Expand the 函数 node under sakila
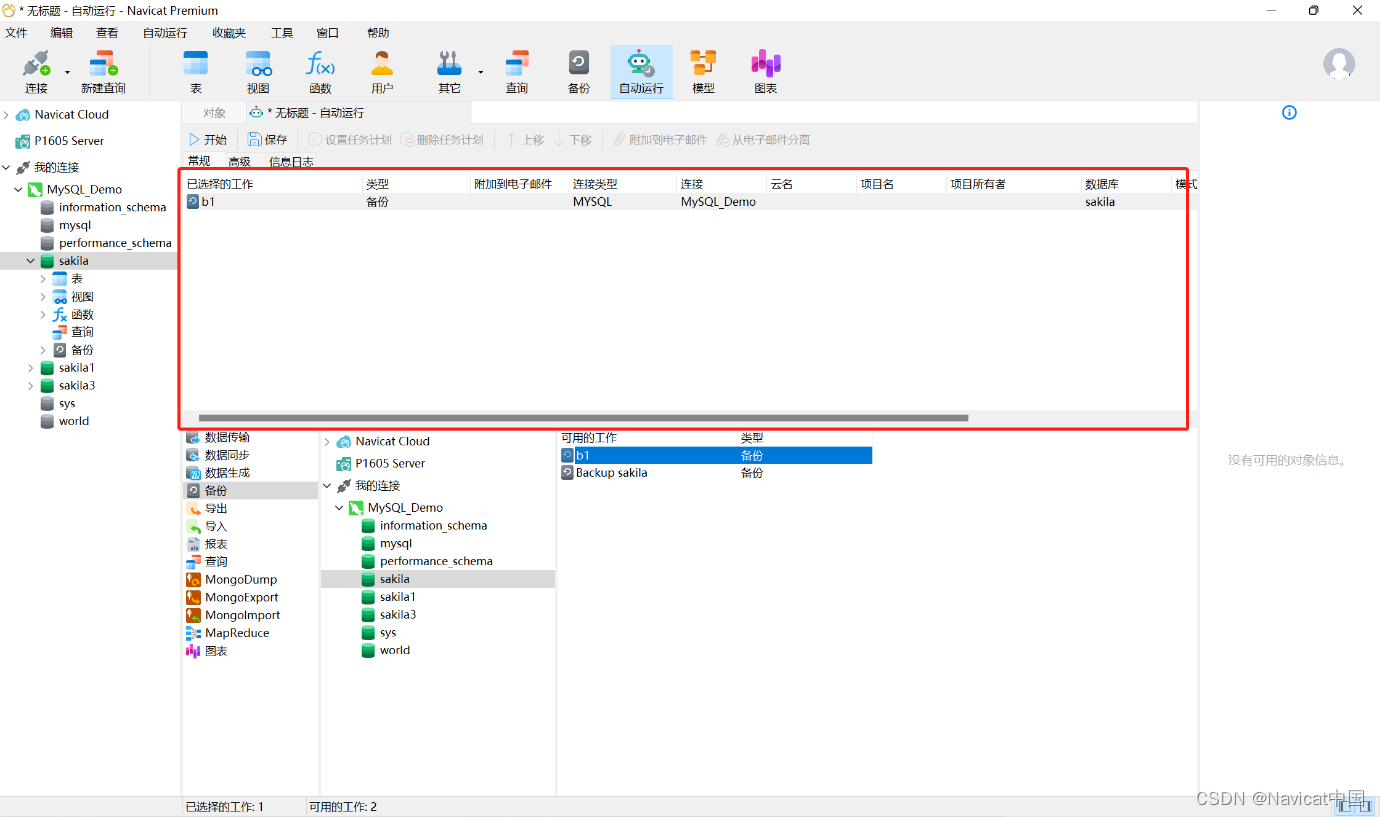Viewport: 1380px width, 817px height. pos(43,315)
